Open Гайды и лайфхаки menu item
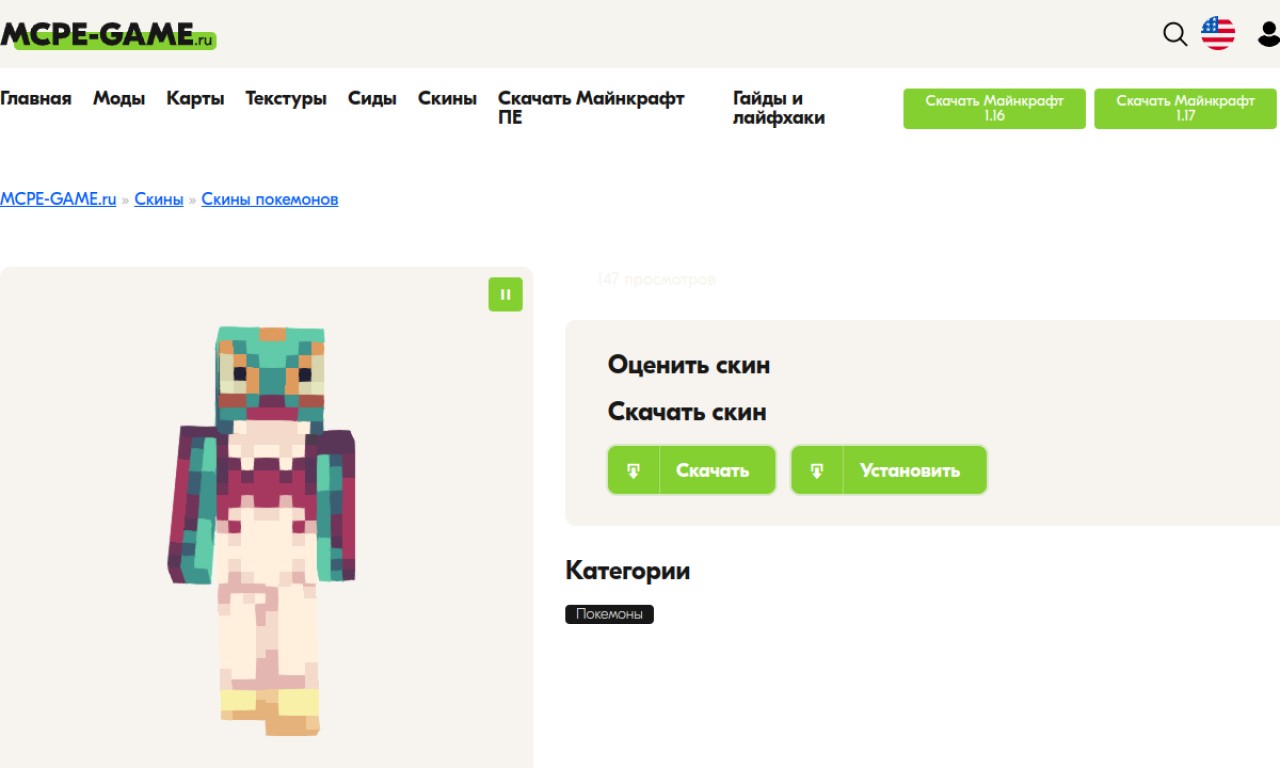Viewport: 1280px width, 768px height. click(779, 108)
